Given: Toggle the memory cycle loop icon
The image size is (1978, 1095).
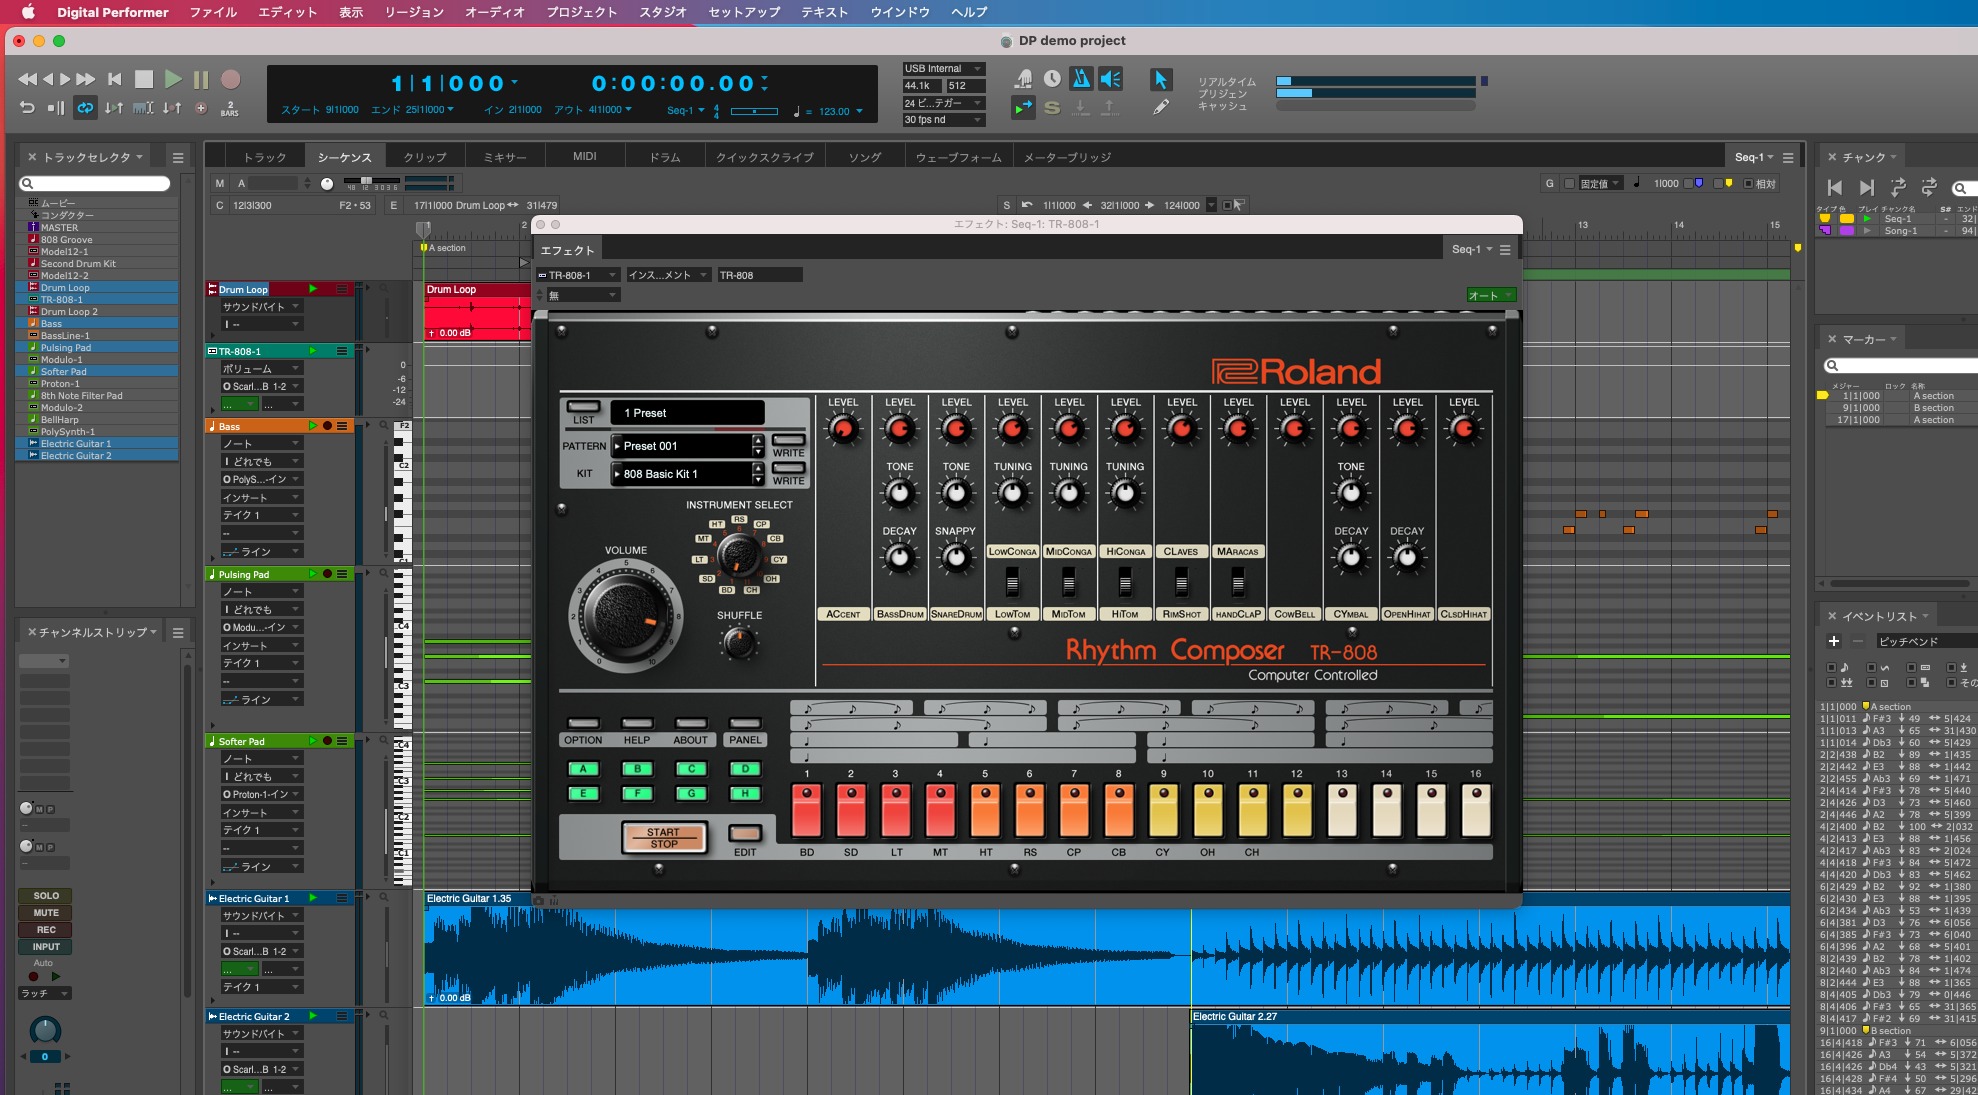Looking at the screenshot, I should pos(85,108).
